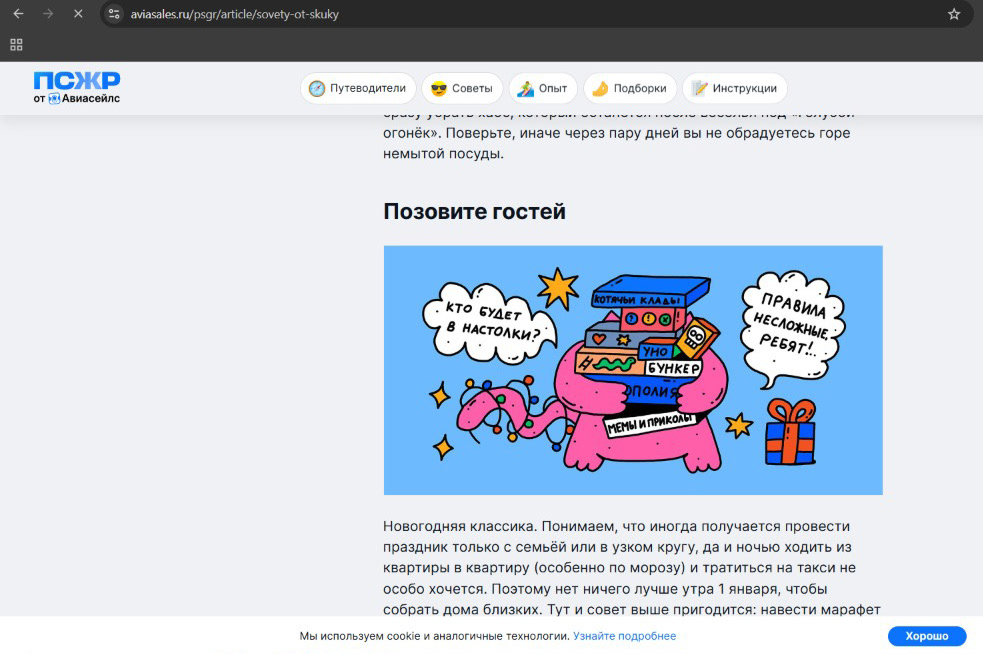Click the Позовите гостей heading
983x654 pixels.
pos(474,212)
